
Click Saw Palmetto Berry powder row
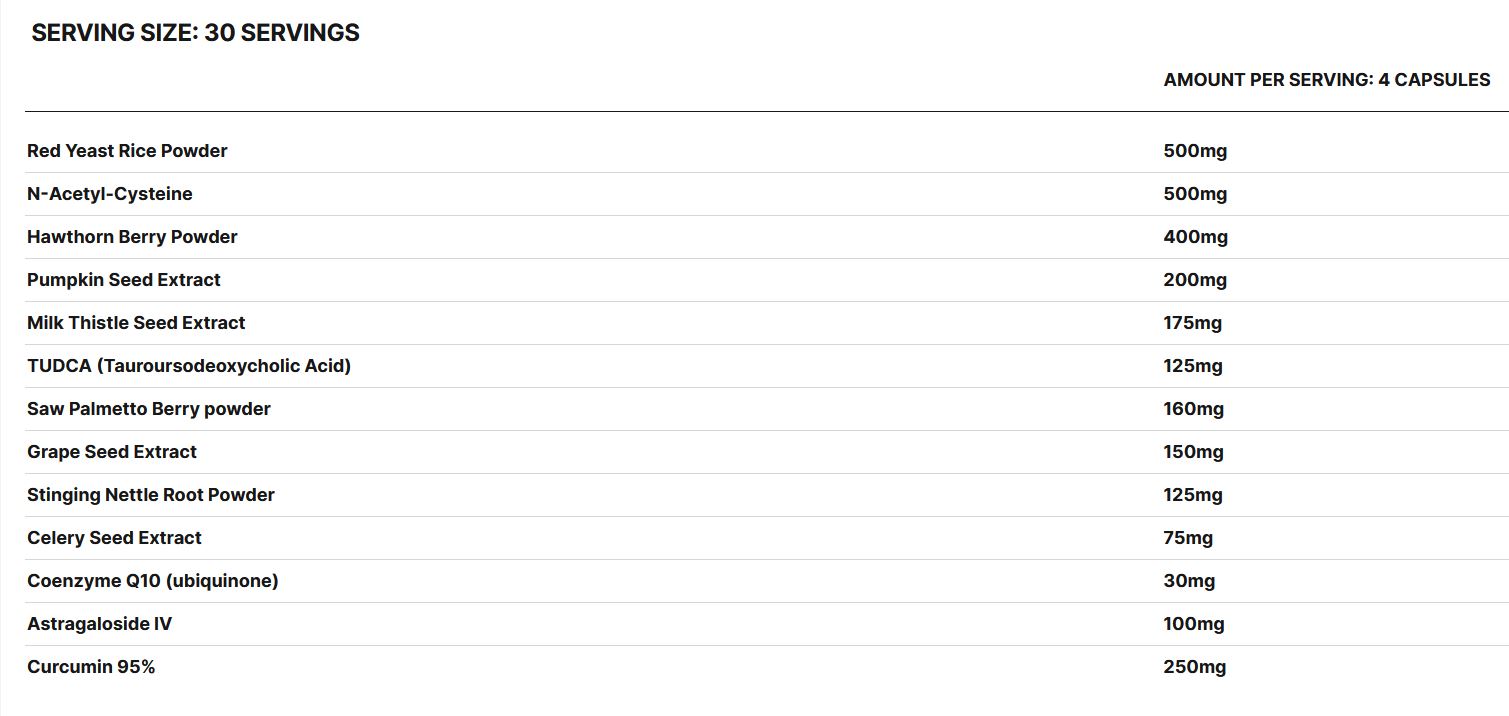click(767, 409)
